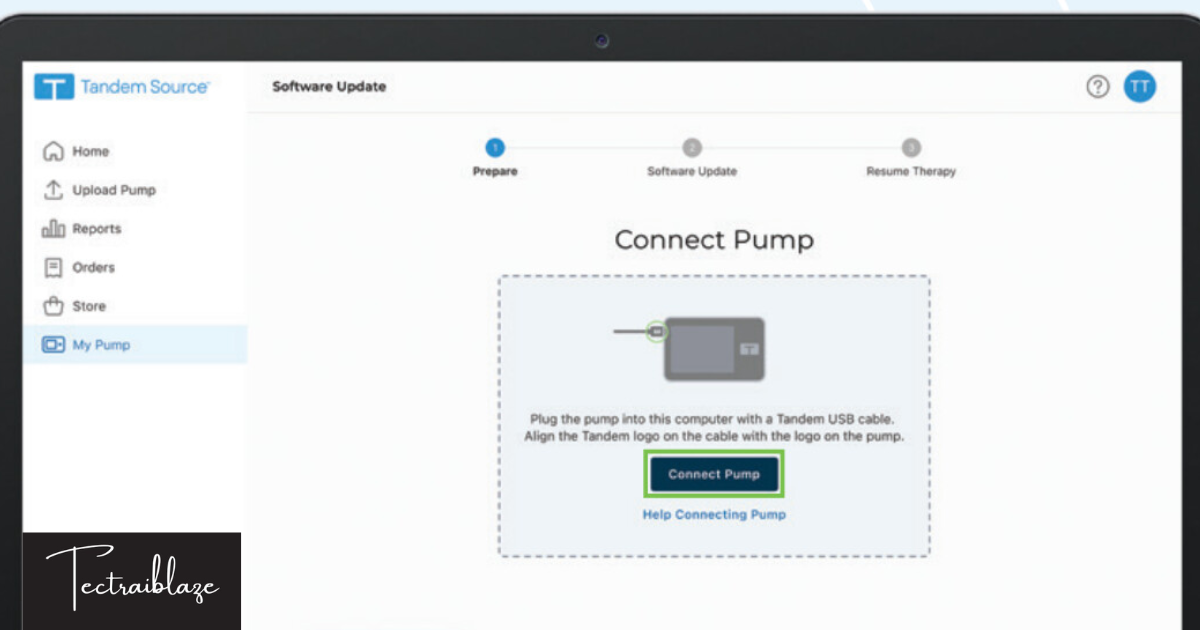Click step 1 Prepare circle
Viewport: 1200px width, 630px height.
click(495, 148)
